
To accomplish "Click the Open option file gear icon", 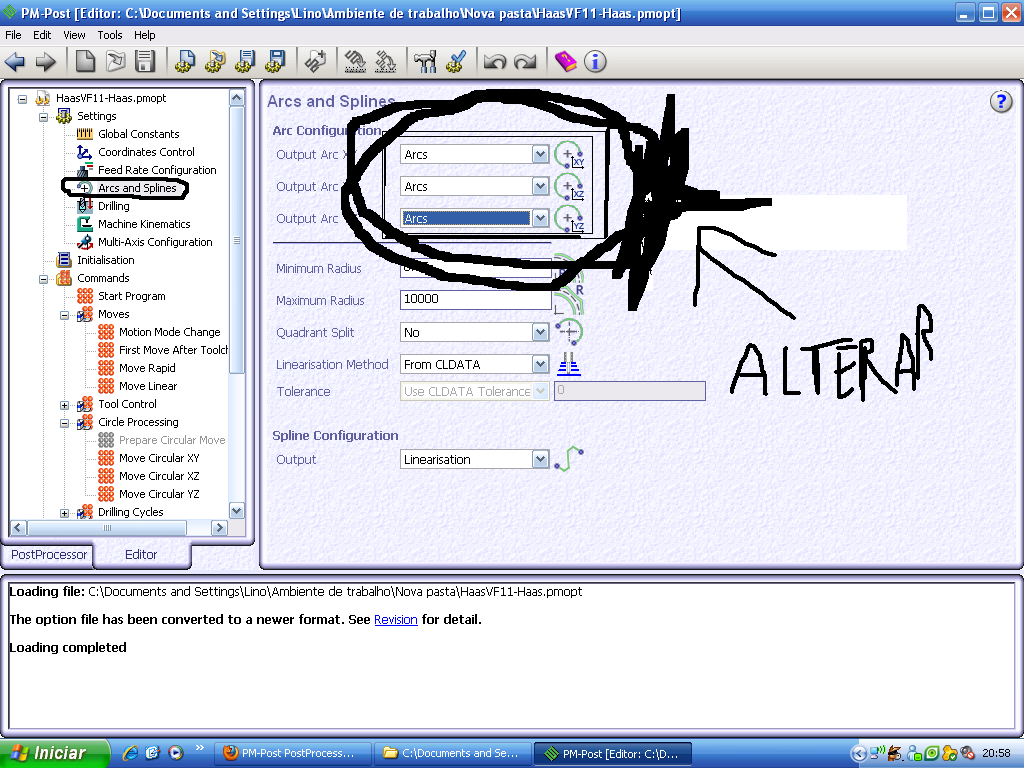I will pos(215,62).
